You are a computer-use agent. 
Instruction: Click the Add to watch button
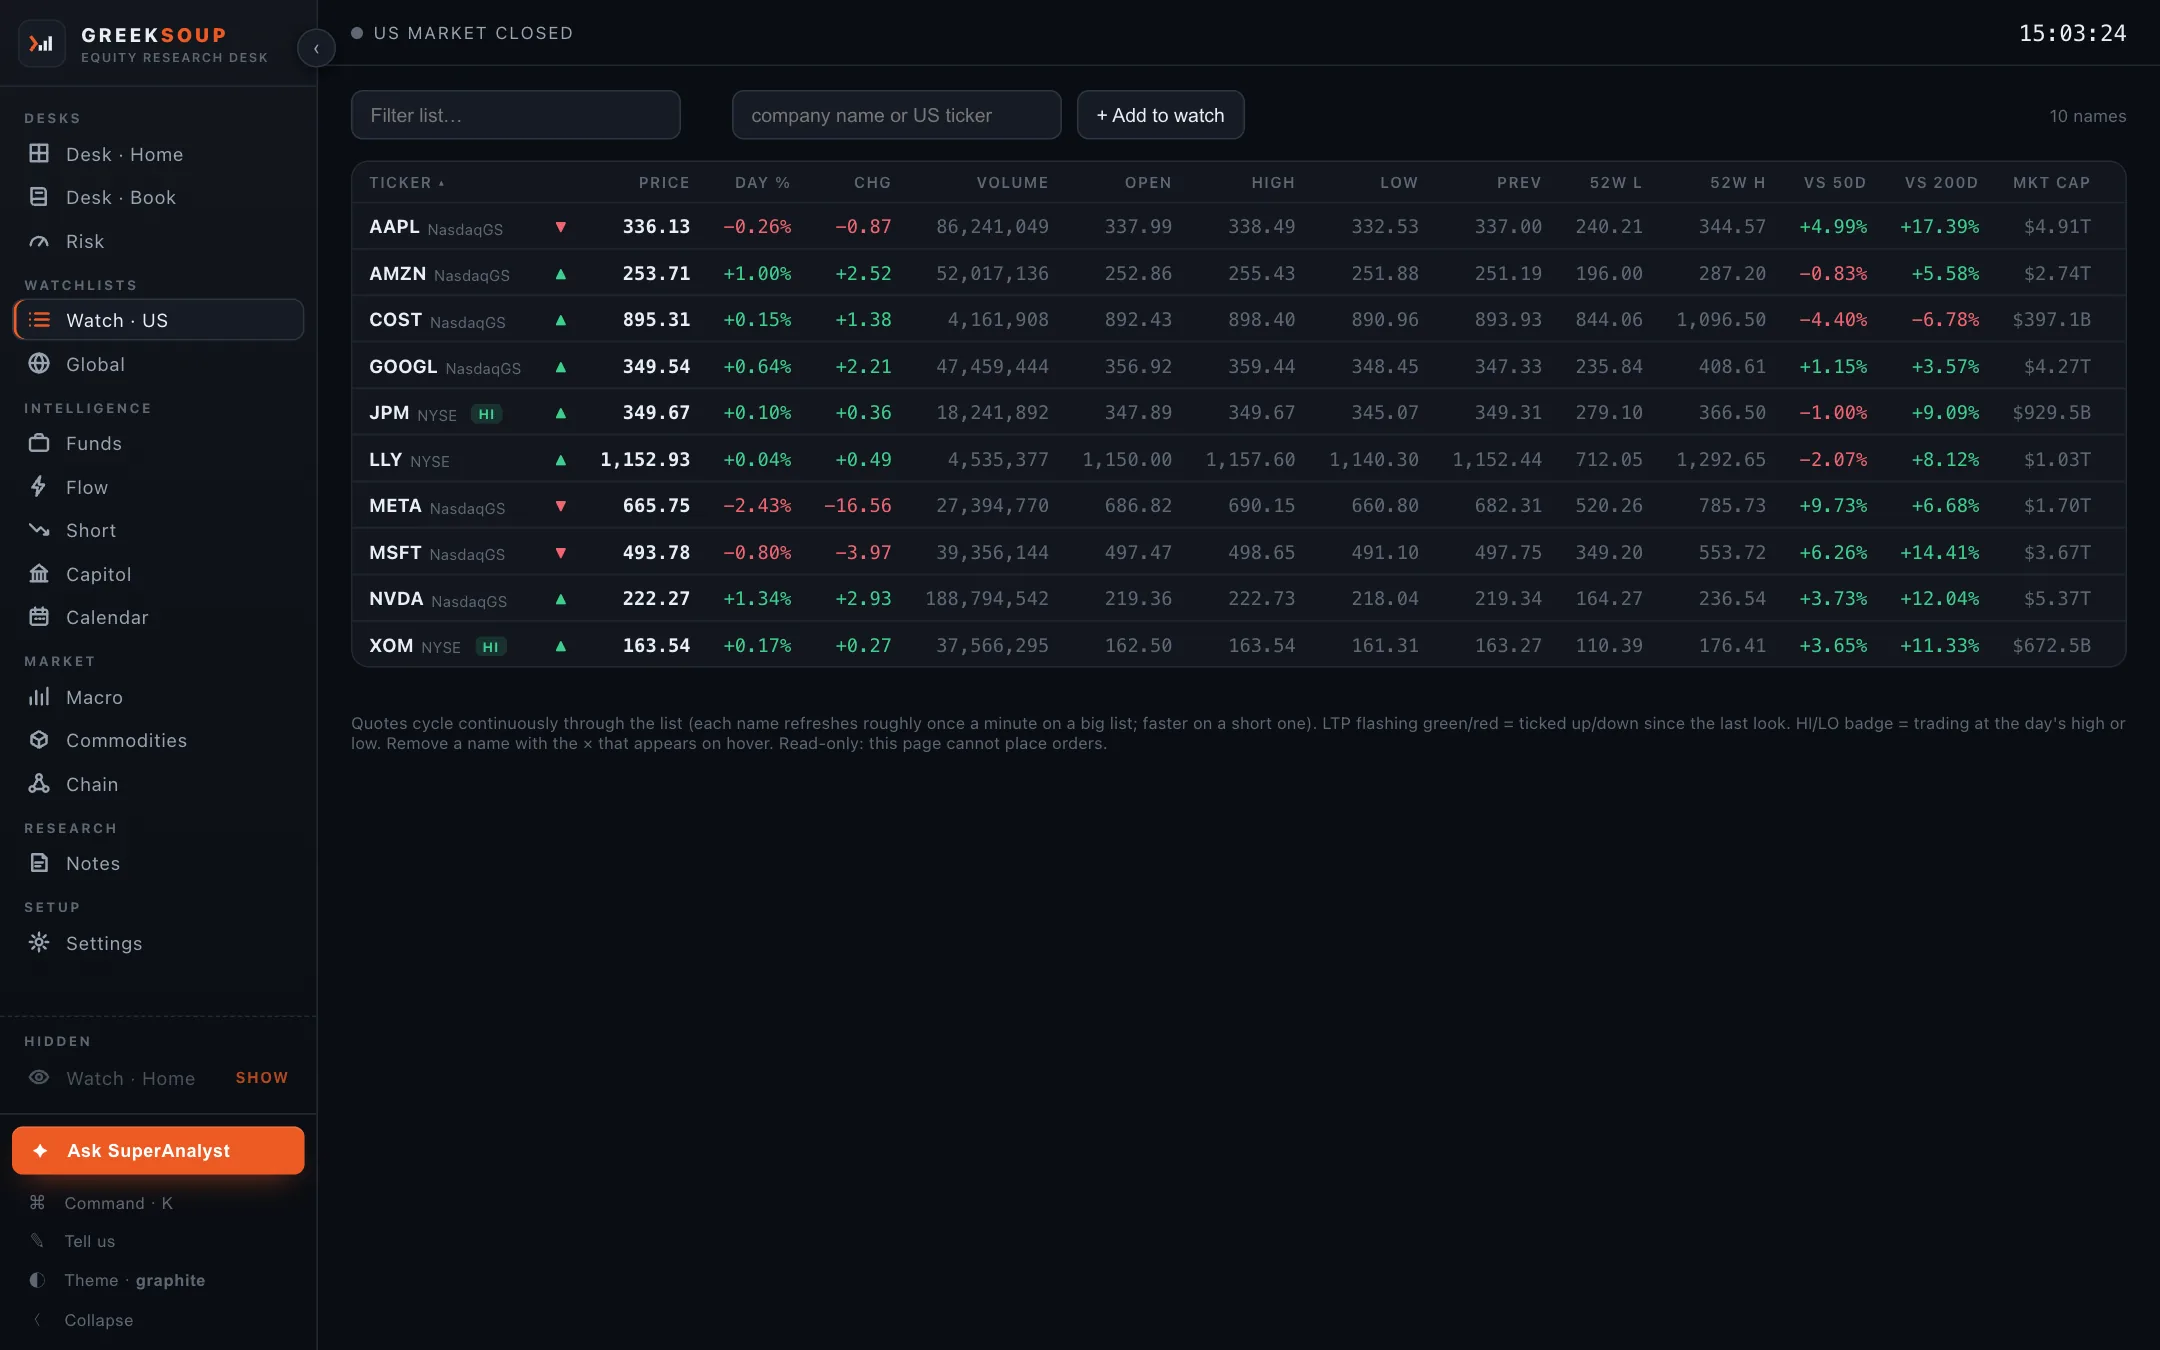pos(1160,115)
